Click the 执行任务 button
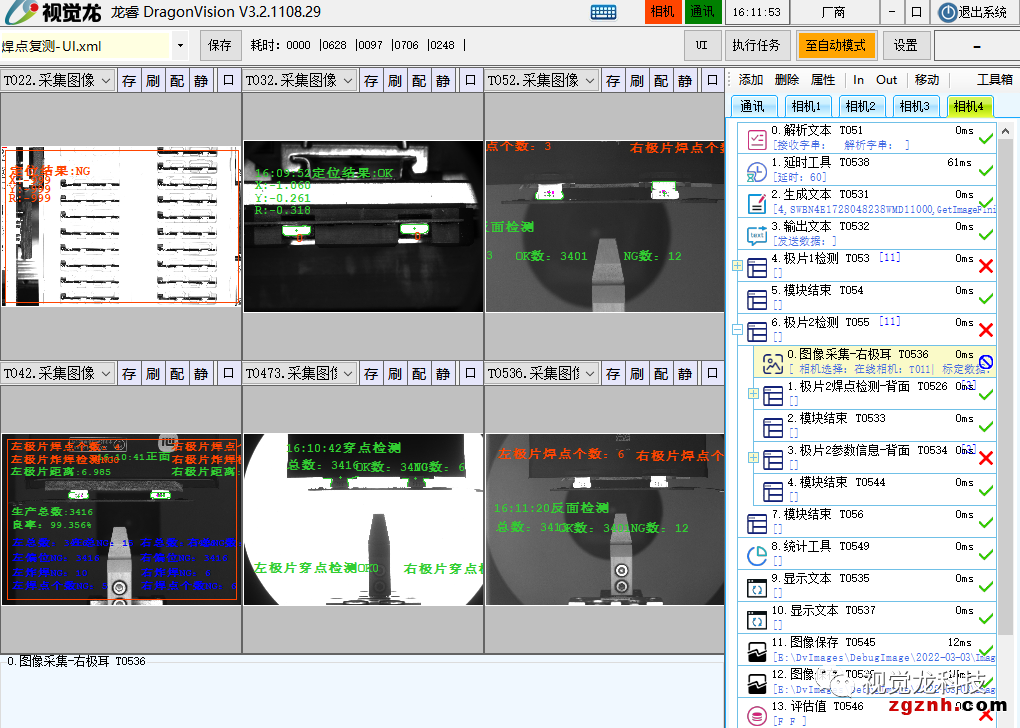The image size is (1020, 728). tap(756, 46)
